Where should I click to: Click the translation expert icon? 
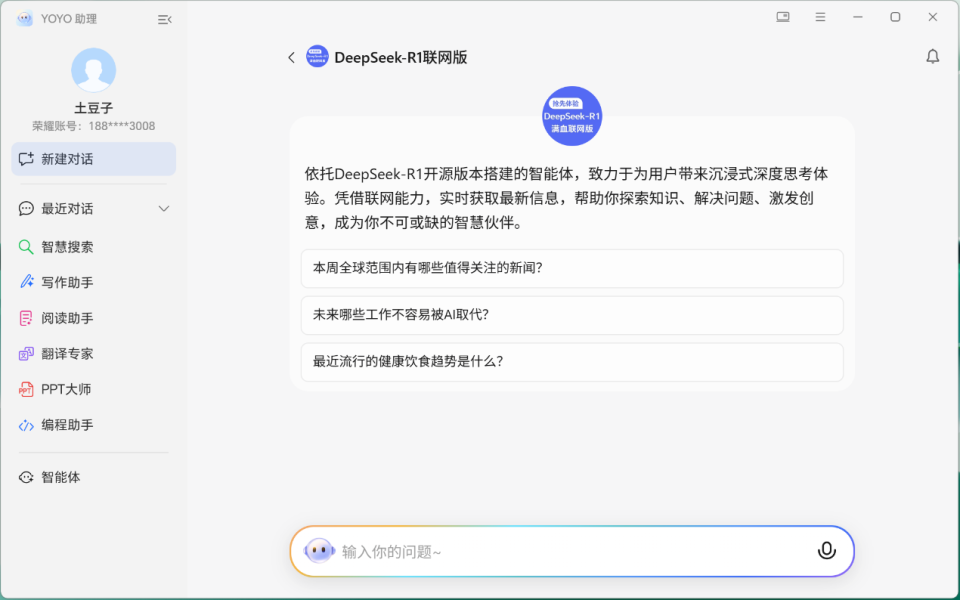[26, 354]
